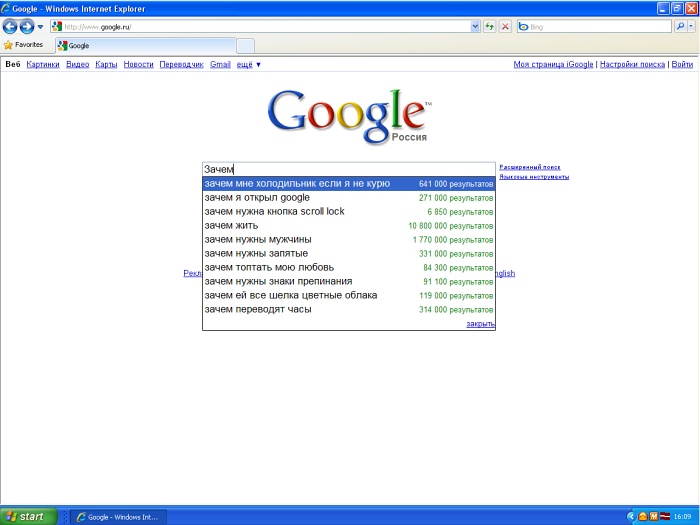Select suggestion зачем я открыл google
This screenshot has width=700, height=525.
coord(349,197)
